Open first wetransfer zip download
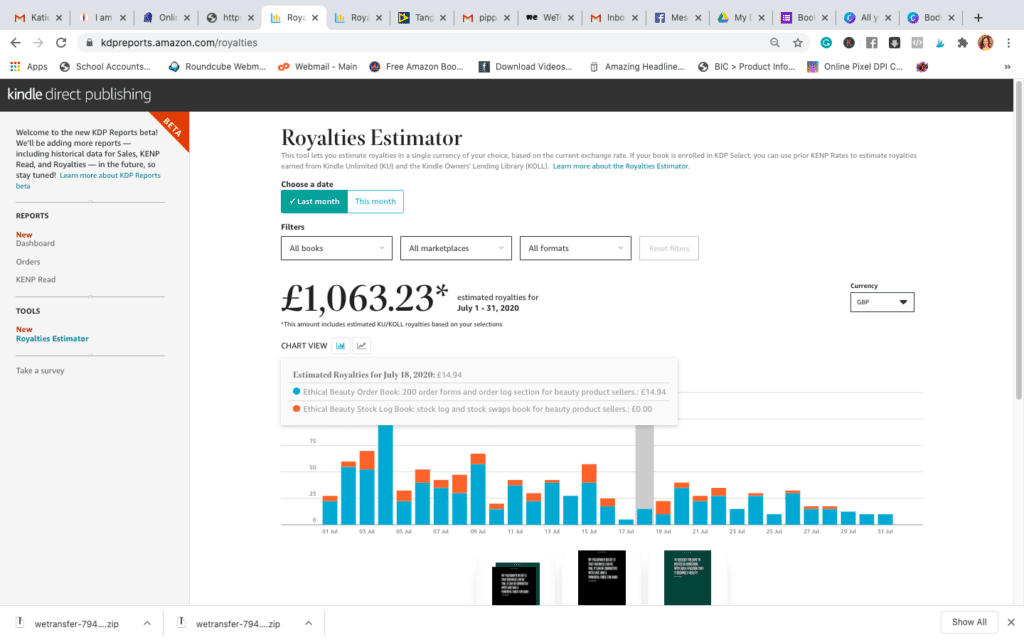Screen dimensions: 1024x640 click(76, 624)
